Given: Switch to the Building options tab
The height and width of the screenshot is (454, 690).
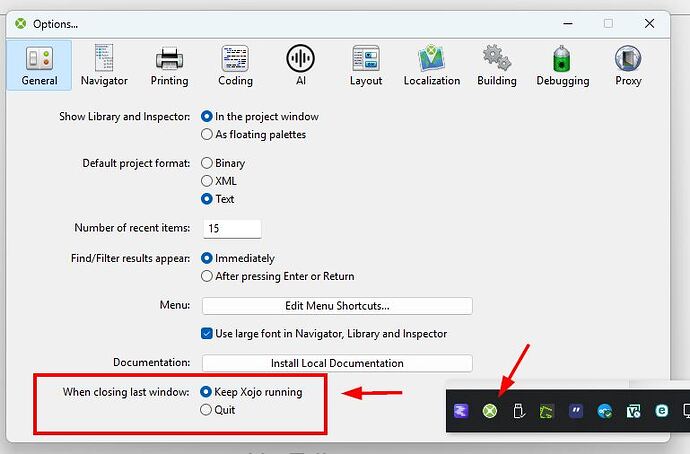Looking at the screenshot, I should pyautogui.click(x=497, y=66).
